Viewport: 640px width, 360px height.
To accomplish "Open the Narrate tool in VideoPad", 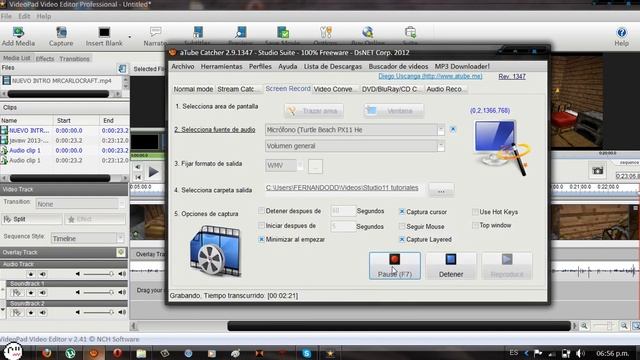I will pyautogui.click(x=155, y=36).
